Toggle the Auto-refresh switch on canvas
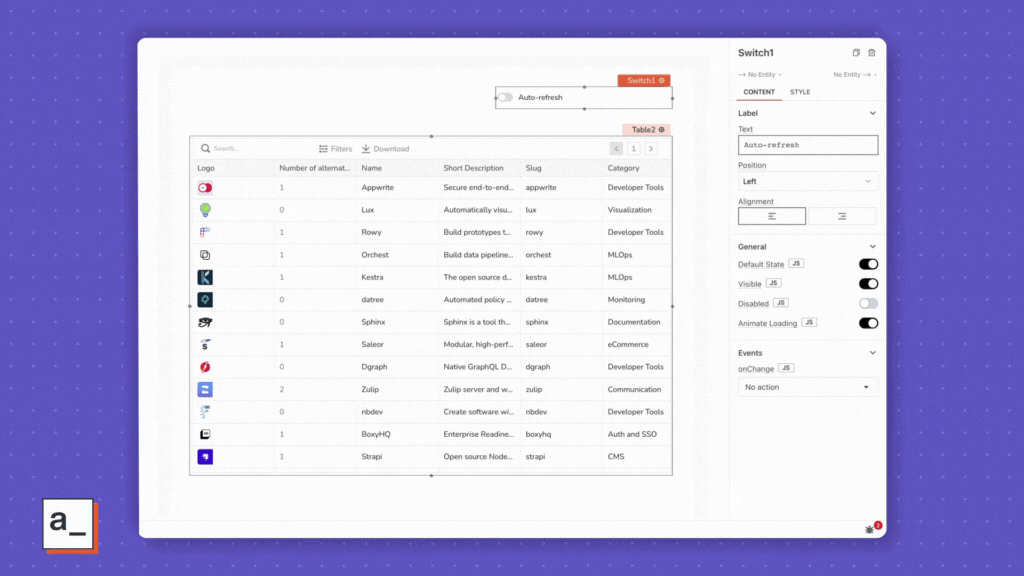Viewport: 1024px width, 576px height. coord(506,97)
